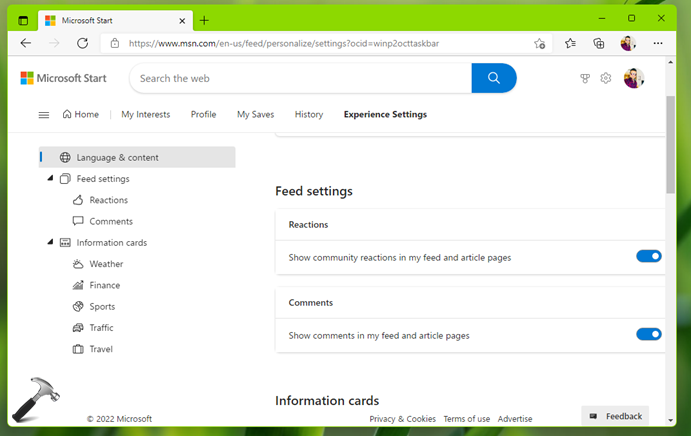This screenshot has width=691, height=436.
Task: Switch to the History tab
Action: tap(308, 115)
